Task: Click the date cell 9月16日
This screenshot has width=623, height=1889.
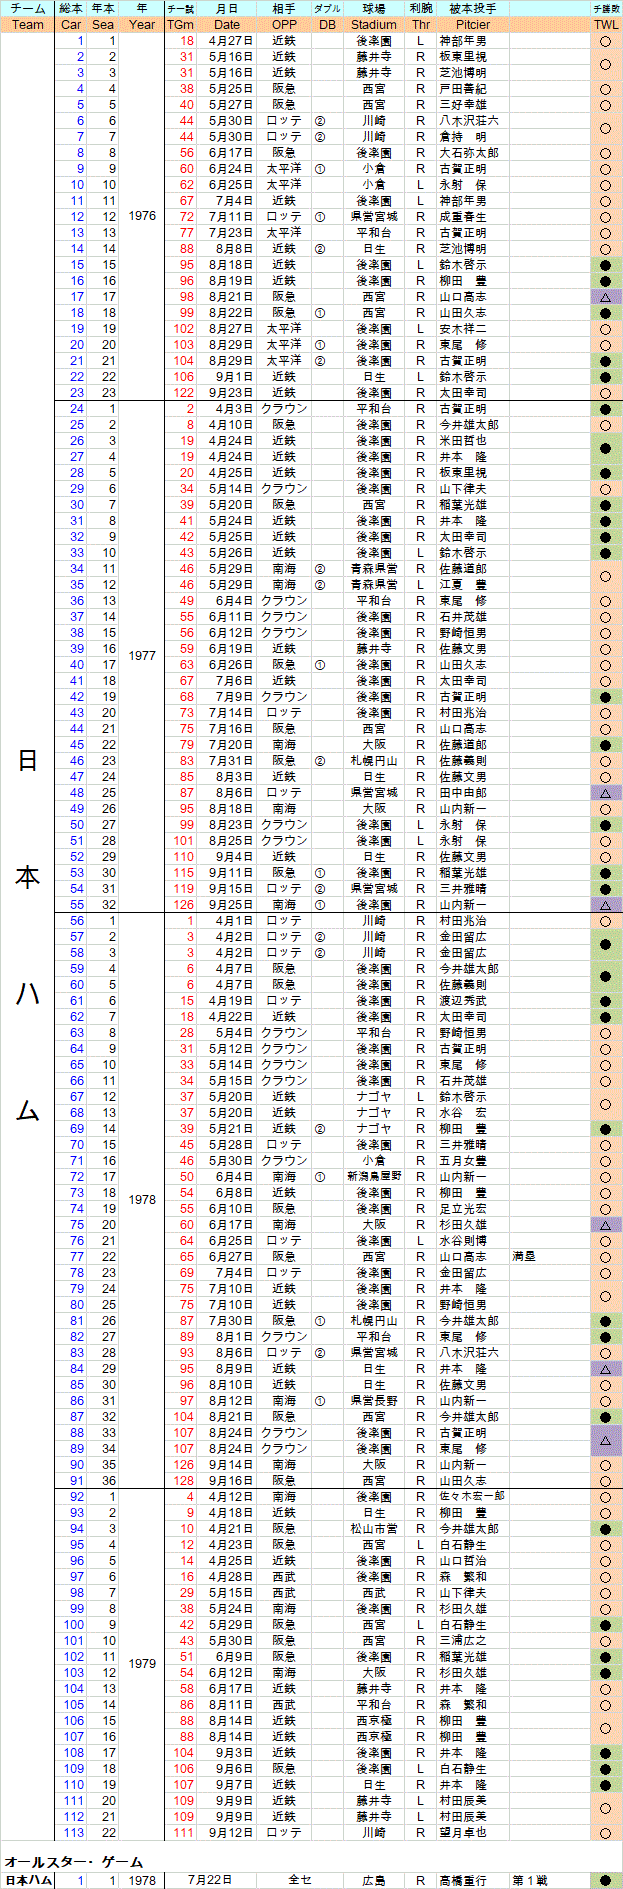Action: pos(227,1481)
